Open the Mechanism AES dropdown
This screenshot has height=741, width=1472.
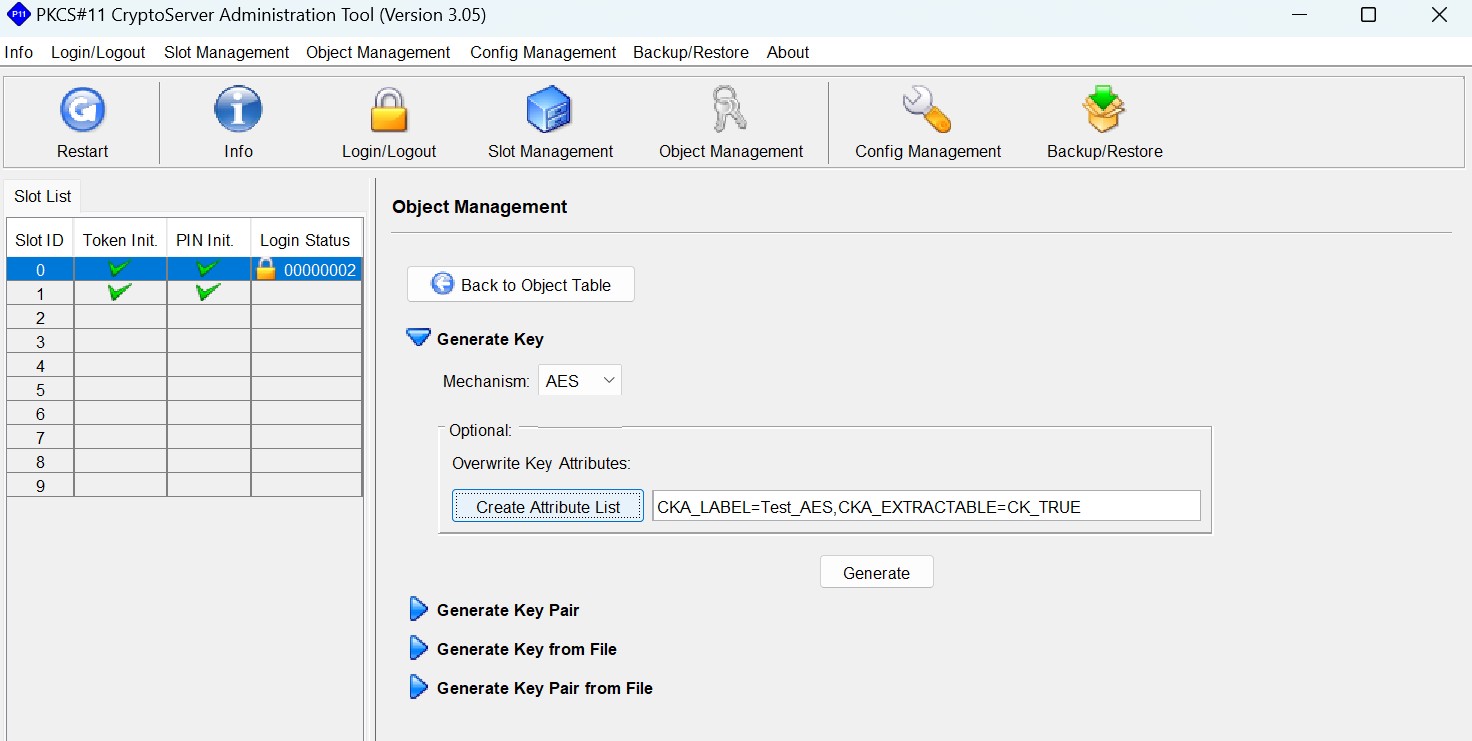[x=580, y=381]
